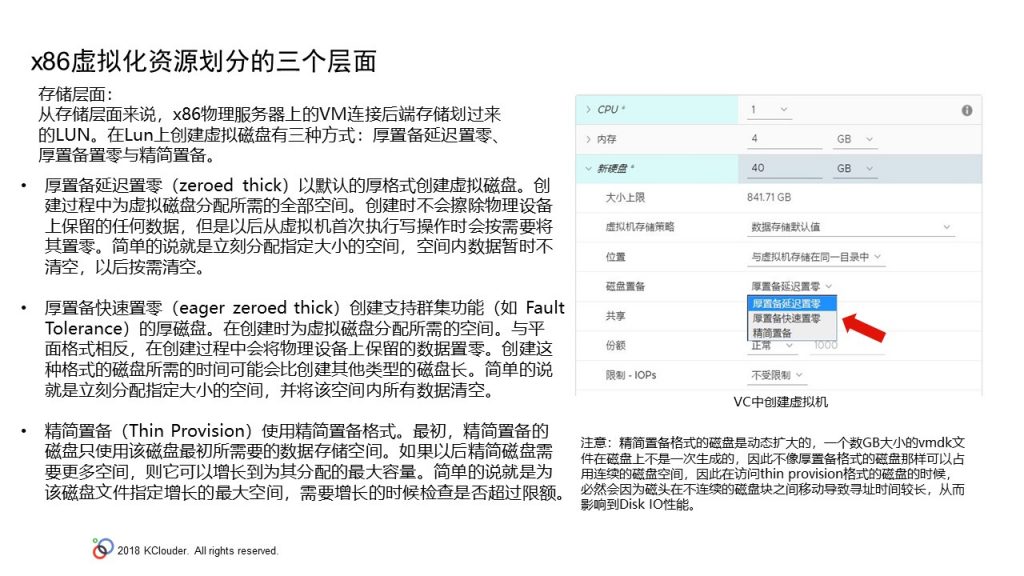Click the disabled shares value field 1000
The height and width of the screenshot is (576, 1024).
click(x=847, y=345)
